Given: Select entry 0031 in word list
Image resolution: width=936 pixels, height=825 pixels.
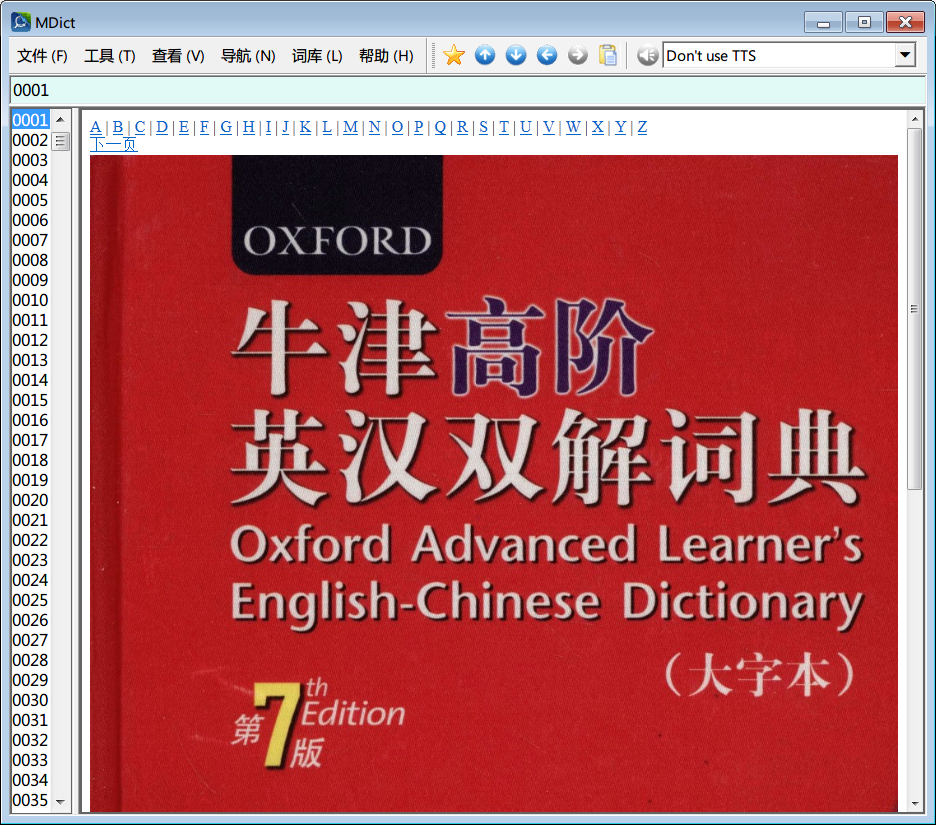Looking at the screenshot, I should coord(30,720).
